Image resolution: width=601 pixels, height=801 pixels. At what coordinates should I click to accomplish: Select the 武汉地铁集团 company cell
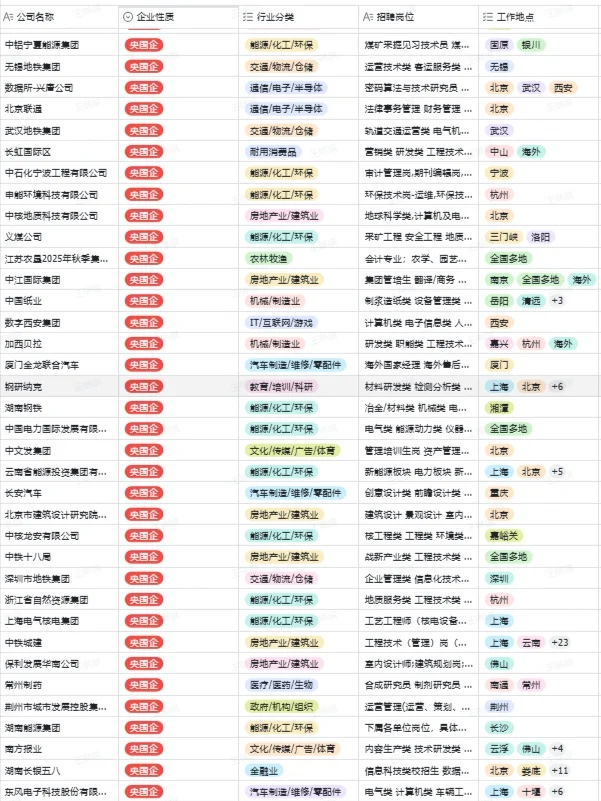tap(59, 130)
